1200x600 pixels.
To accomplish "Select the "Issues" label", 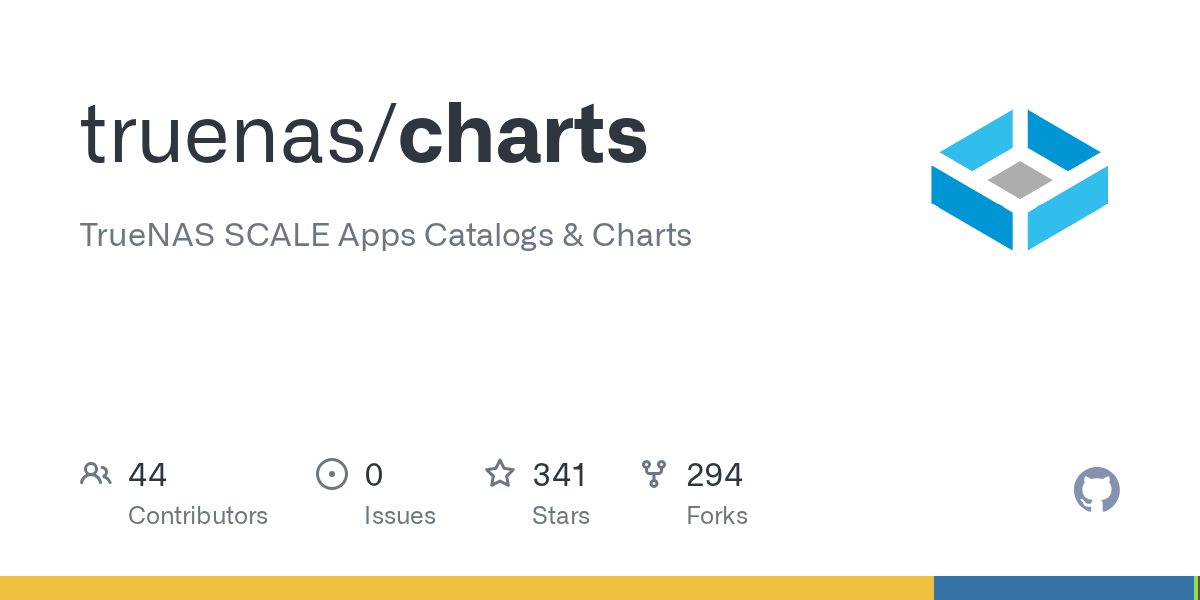I will click(400, 516).
